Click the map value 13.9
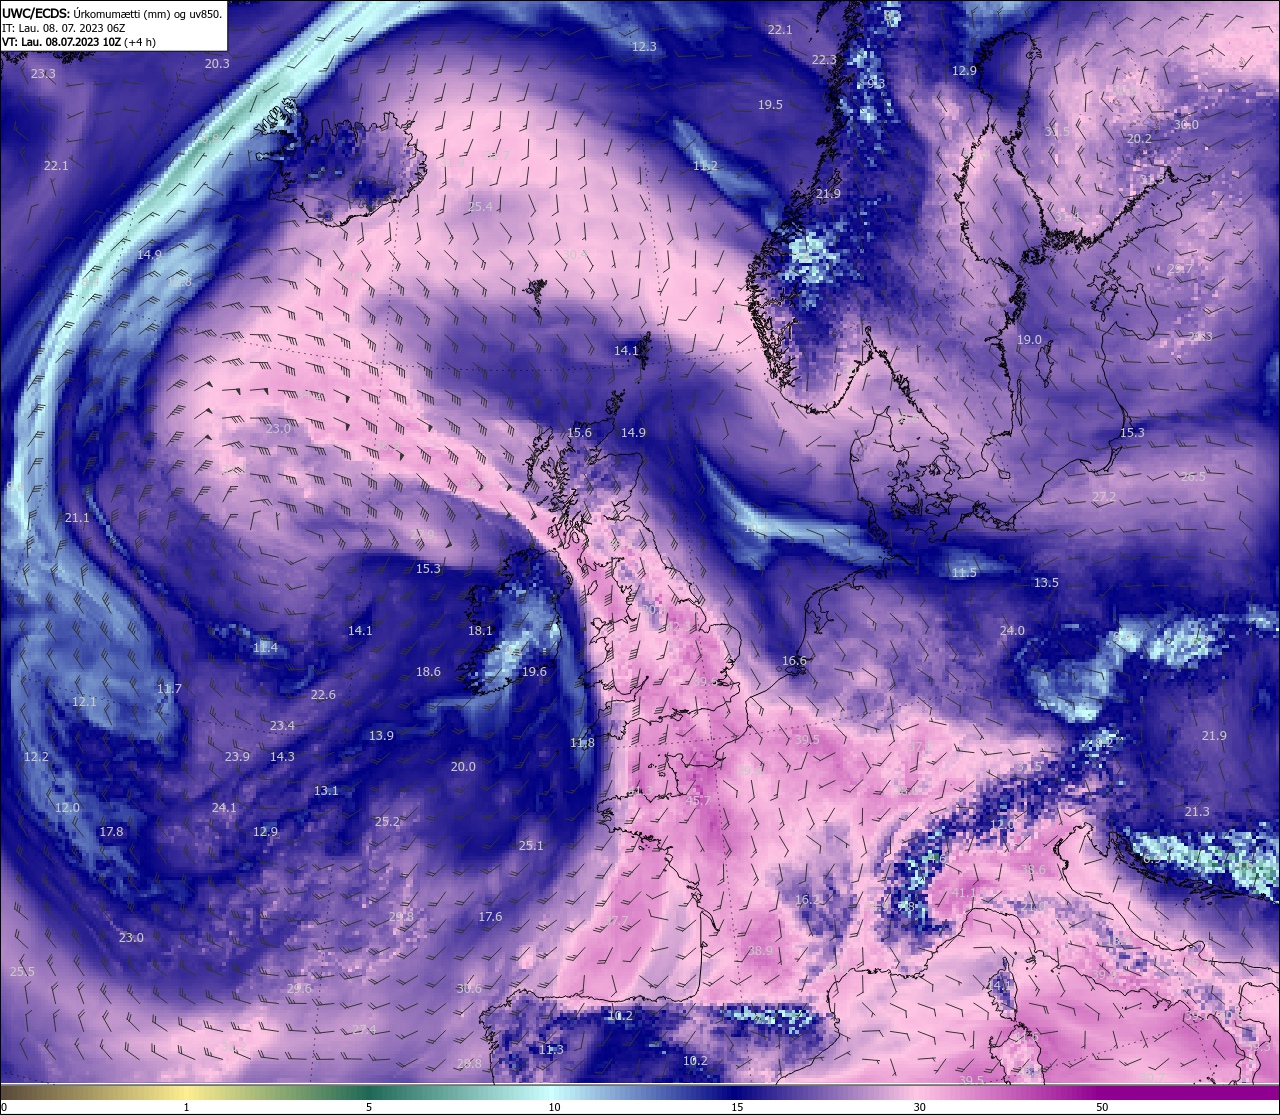1280x1115 pixels. coord(381,736)
